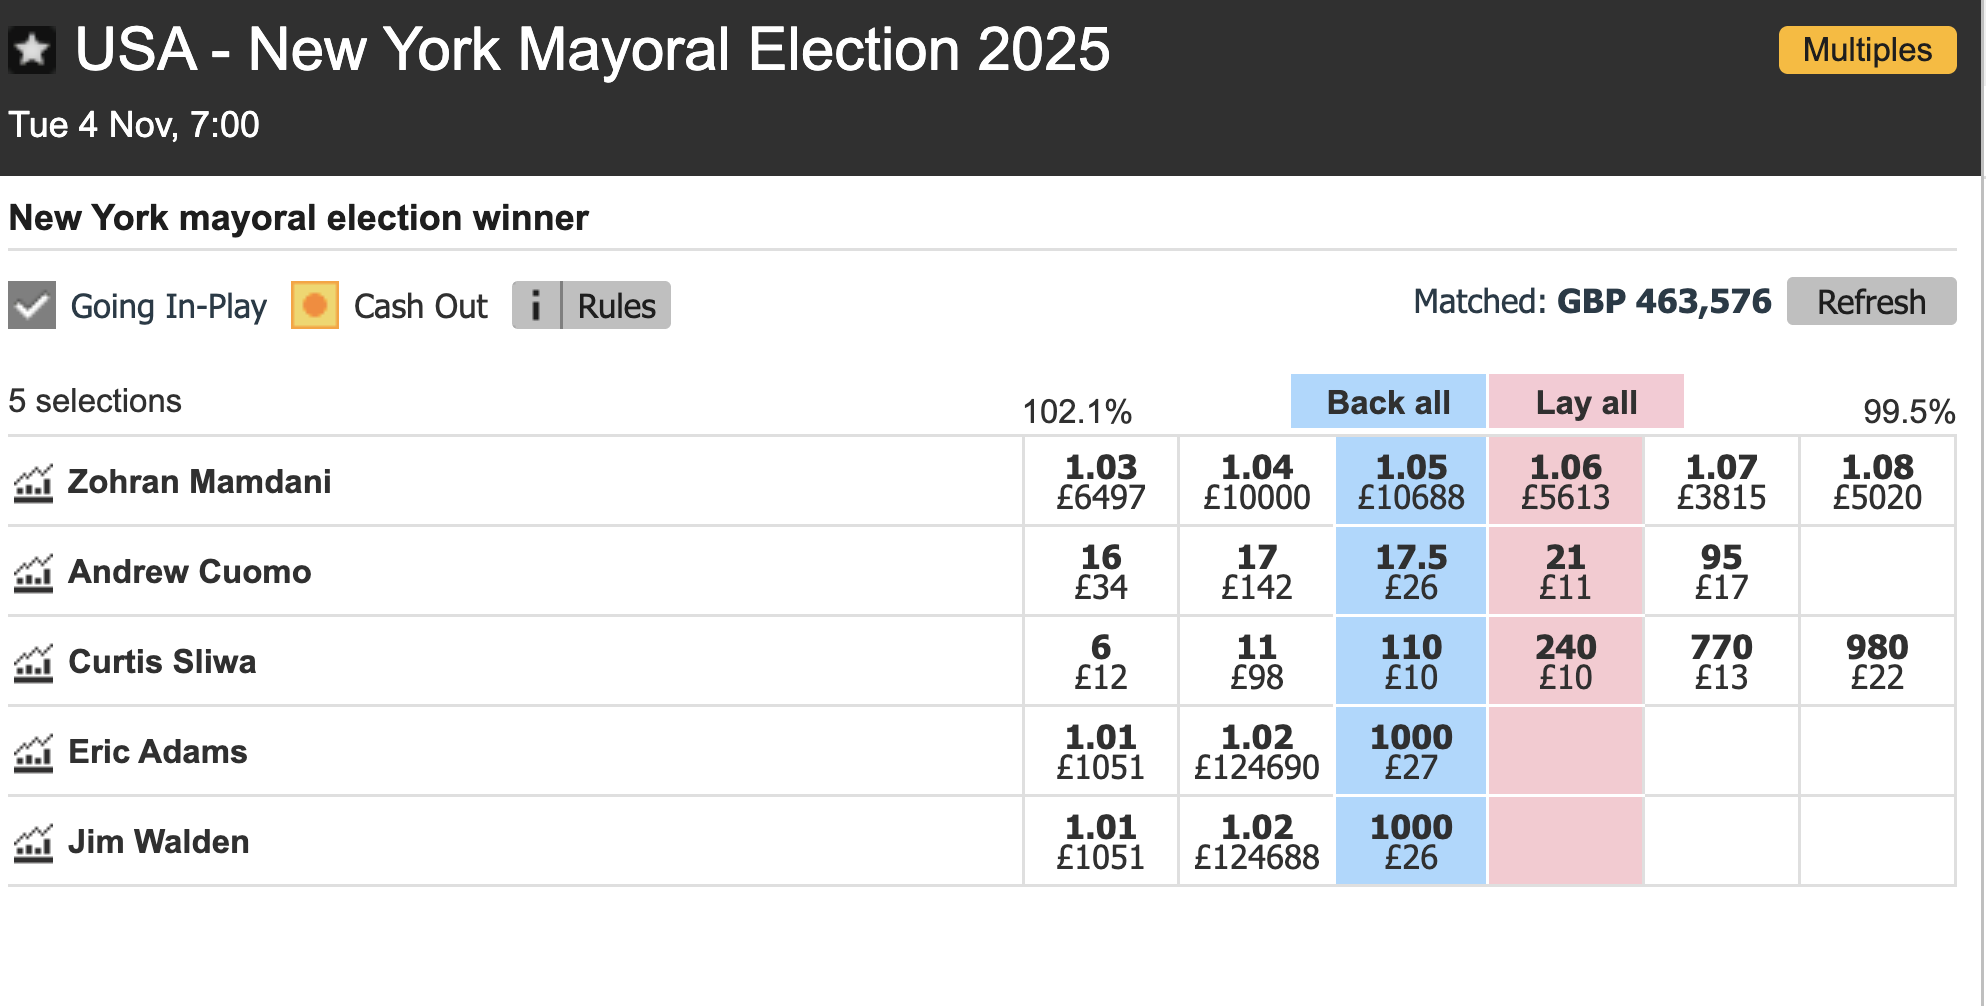Click the orange Cash Out icon
This screenshot has width=1986, height=1006.
click(x=315, y=305)
